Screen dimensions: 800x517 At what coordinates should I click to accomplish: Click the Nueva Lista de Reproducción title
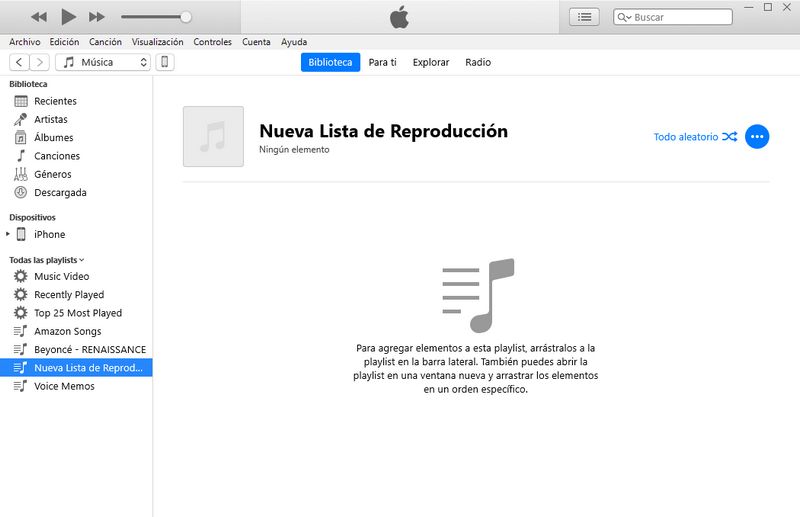384,131
